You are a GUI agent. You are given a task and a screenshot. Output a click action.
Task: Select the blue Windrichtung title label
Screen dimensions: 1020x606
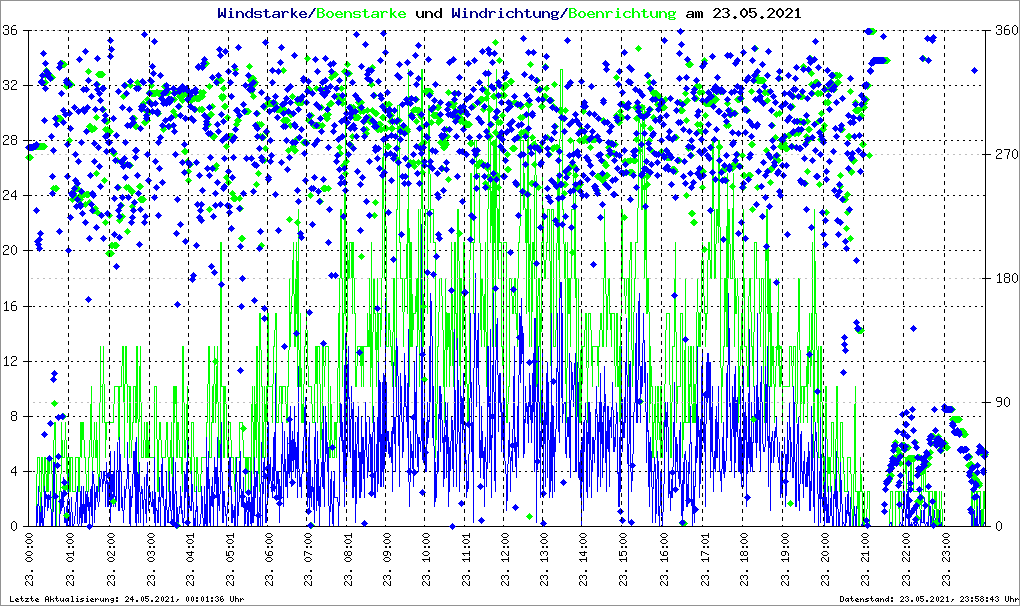point(506,13)
